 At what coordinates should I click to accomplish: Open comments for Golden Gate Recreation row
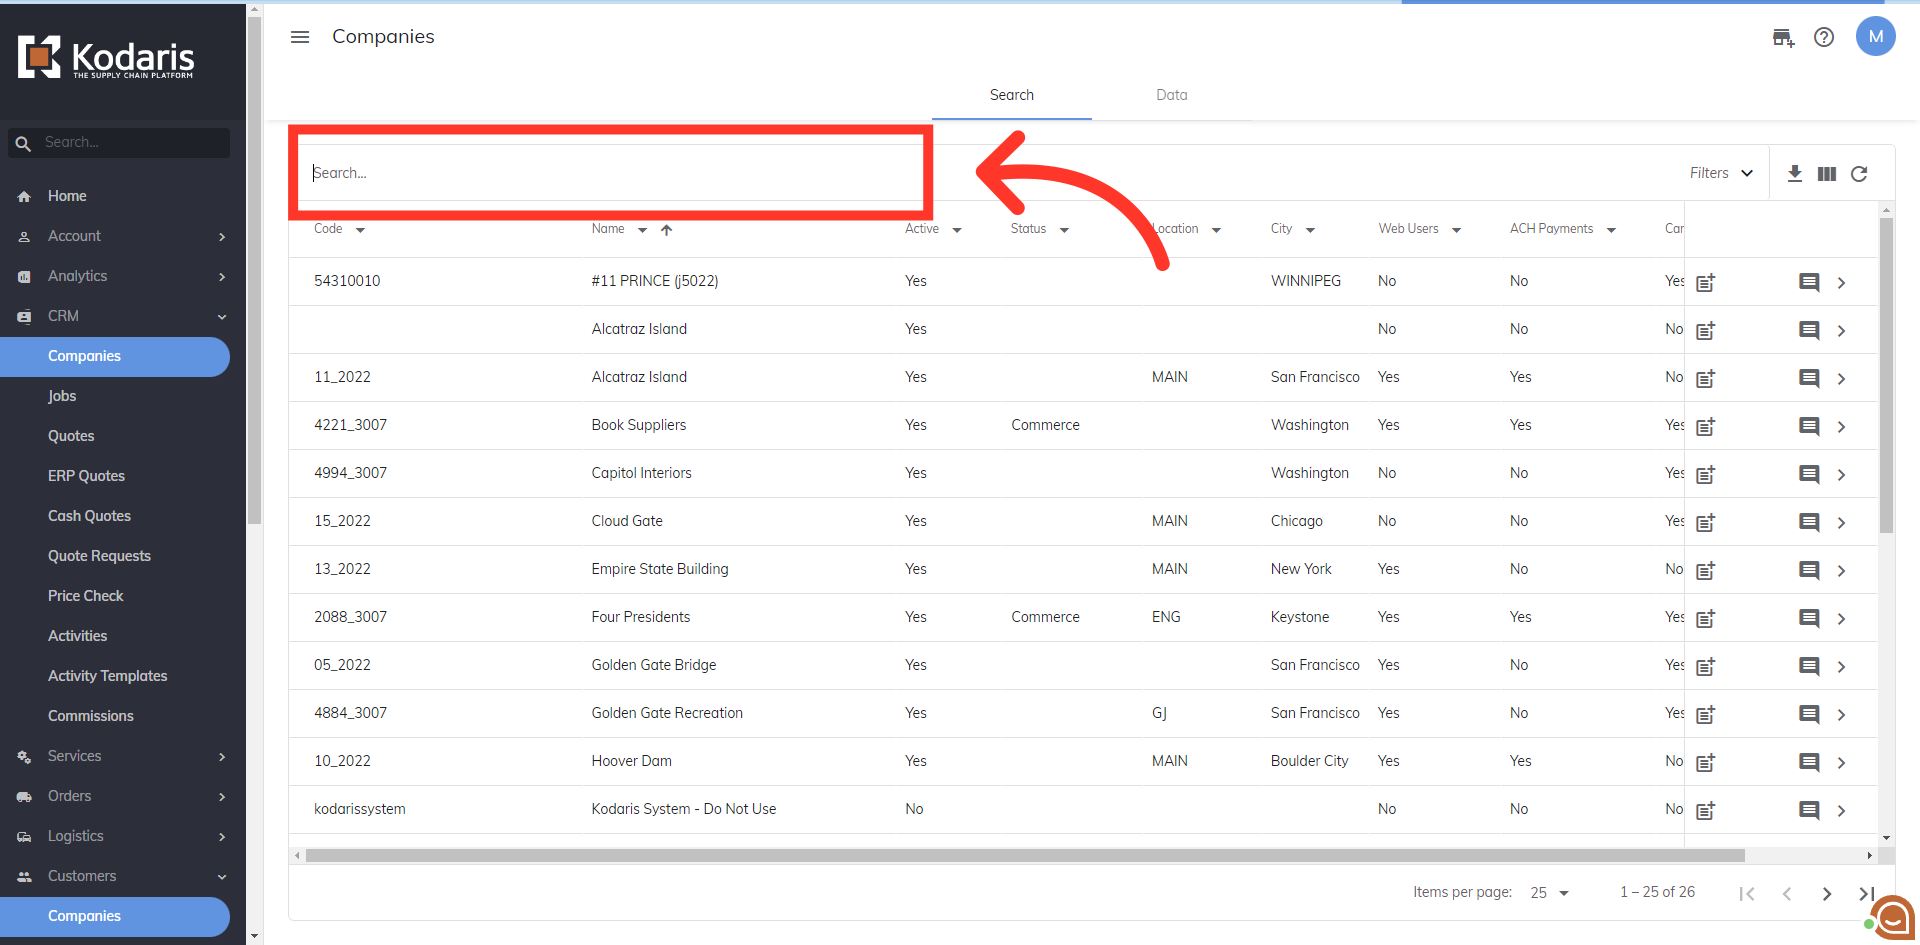pyautogui.click(x=1809, y=714)
